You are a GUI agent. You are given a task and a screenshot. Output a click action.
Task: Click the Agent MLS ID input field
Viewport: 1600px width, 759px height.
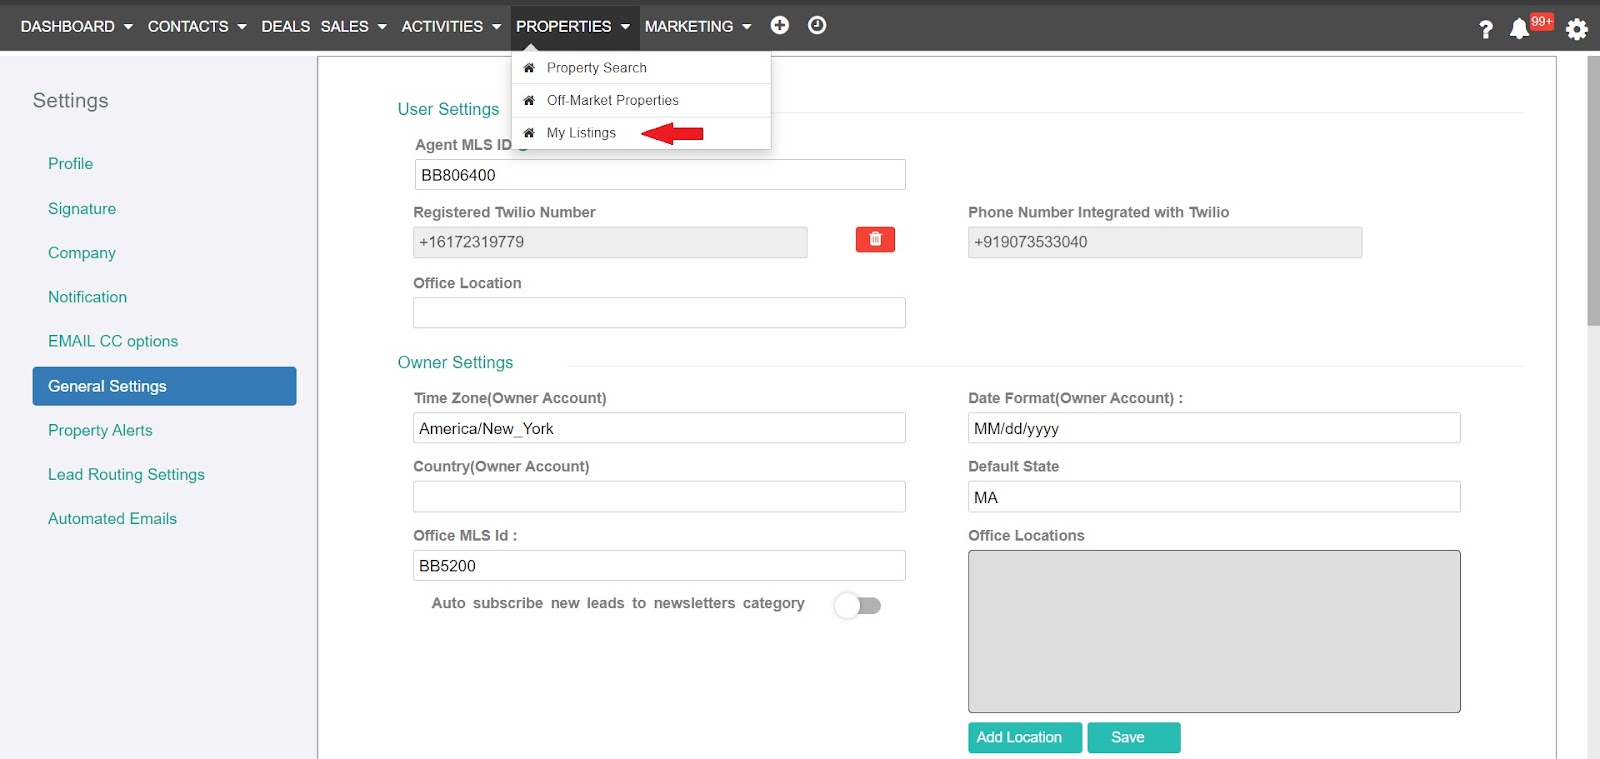tap(659, 175)
